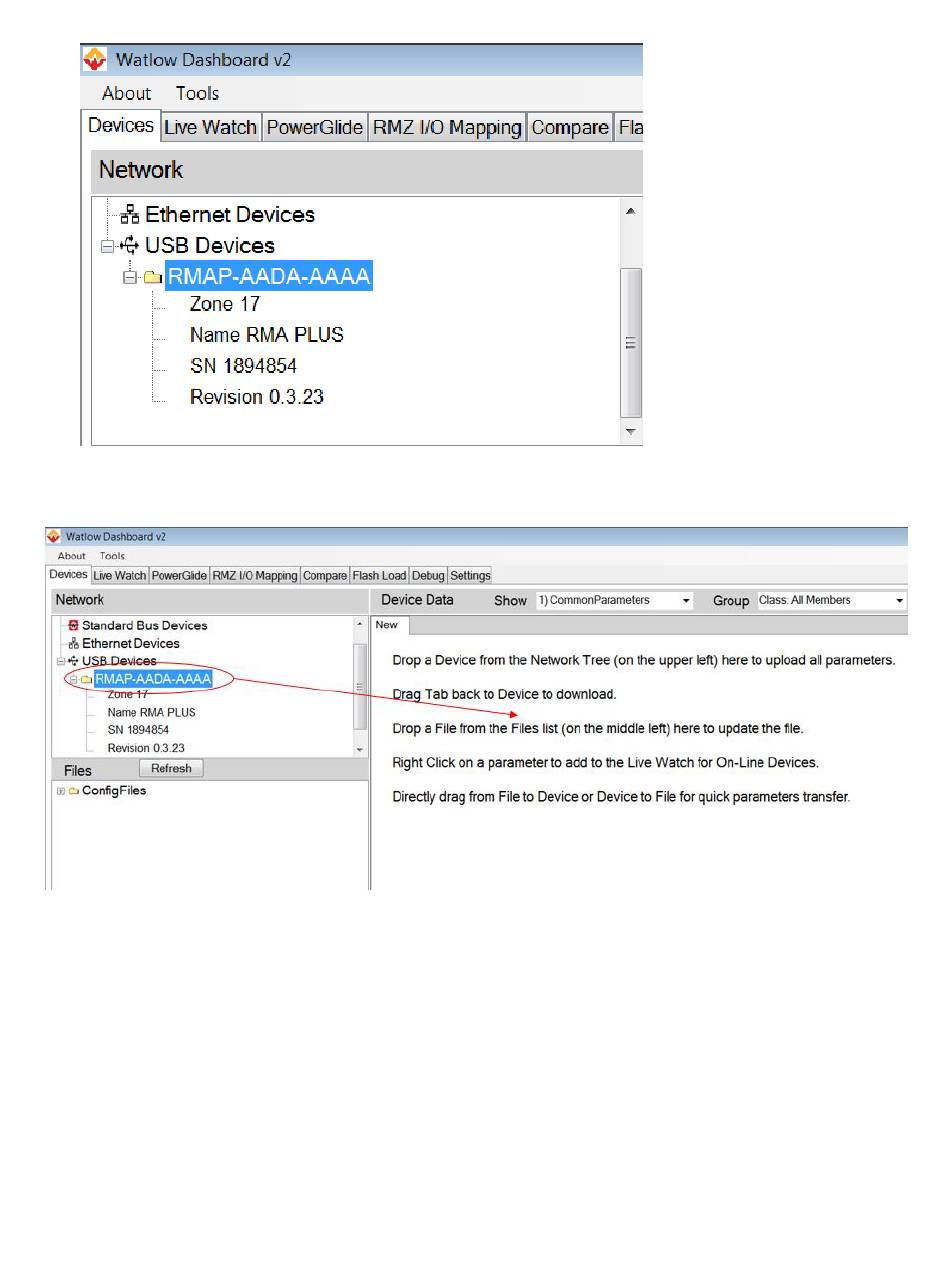Image resolution: width=950 pixels, height=1284 pixels.
Task: Collapse RMAP-AADA-AAAA node in upper screenshot
Action: tap(129, 277)
